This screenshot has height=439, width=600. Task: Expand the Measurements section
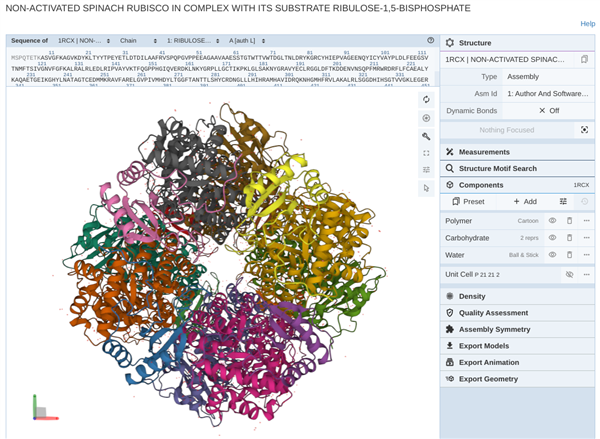[x=517, y=152]
